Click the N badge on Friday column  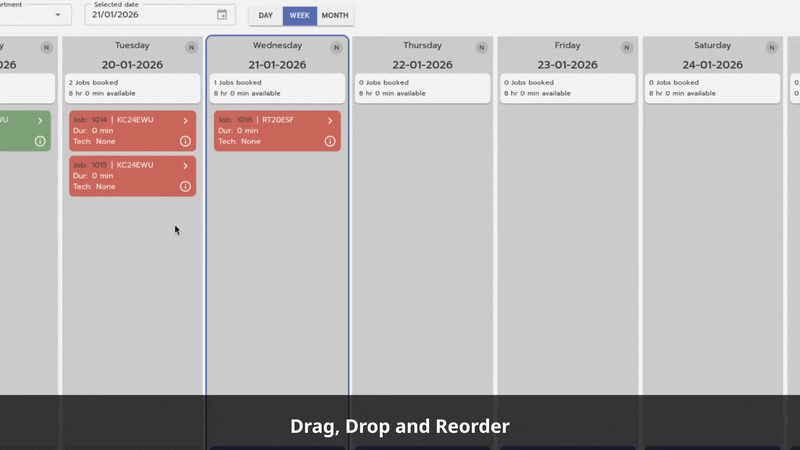point(627,47)
